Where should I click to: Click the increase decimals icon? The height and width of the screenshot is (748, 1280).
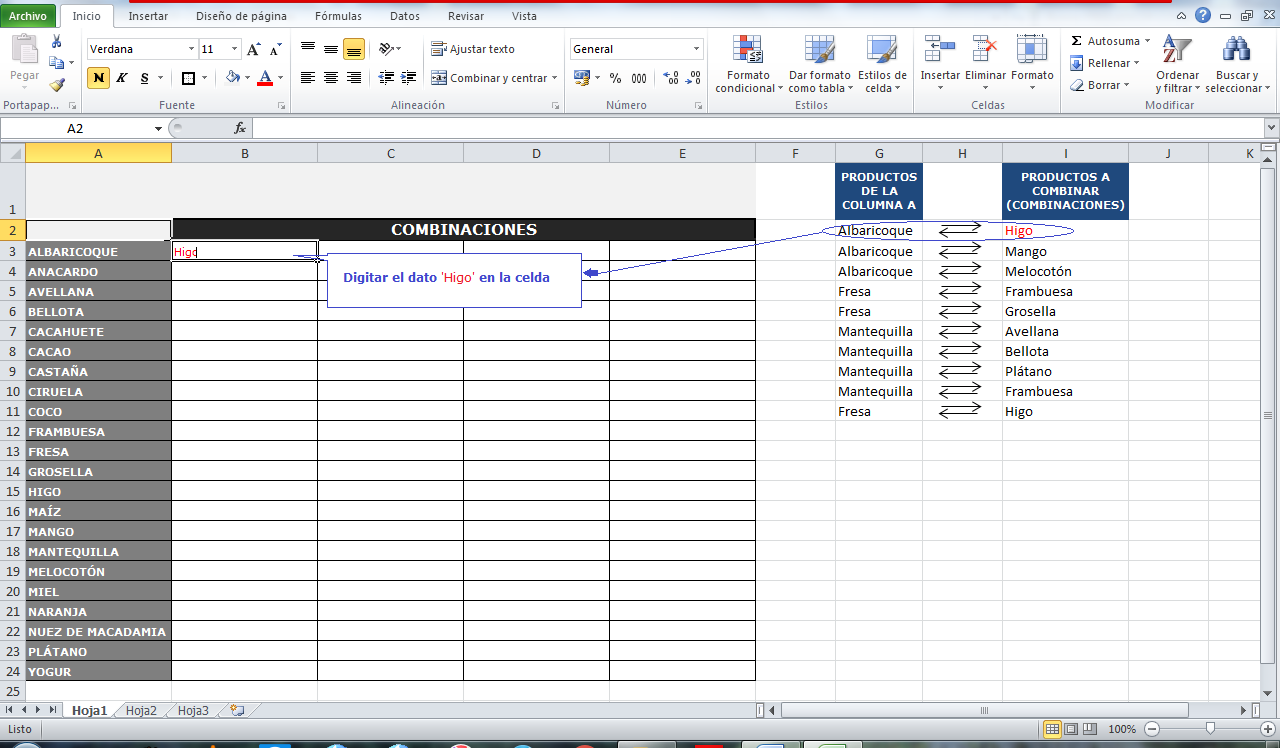[x=671, y=78]
